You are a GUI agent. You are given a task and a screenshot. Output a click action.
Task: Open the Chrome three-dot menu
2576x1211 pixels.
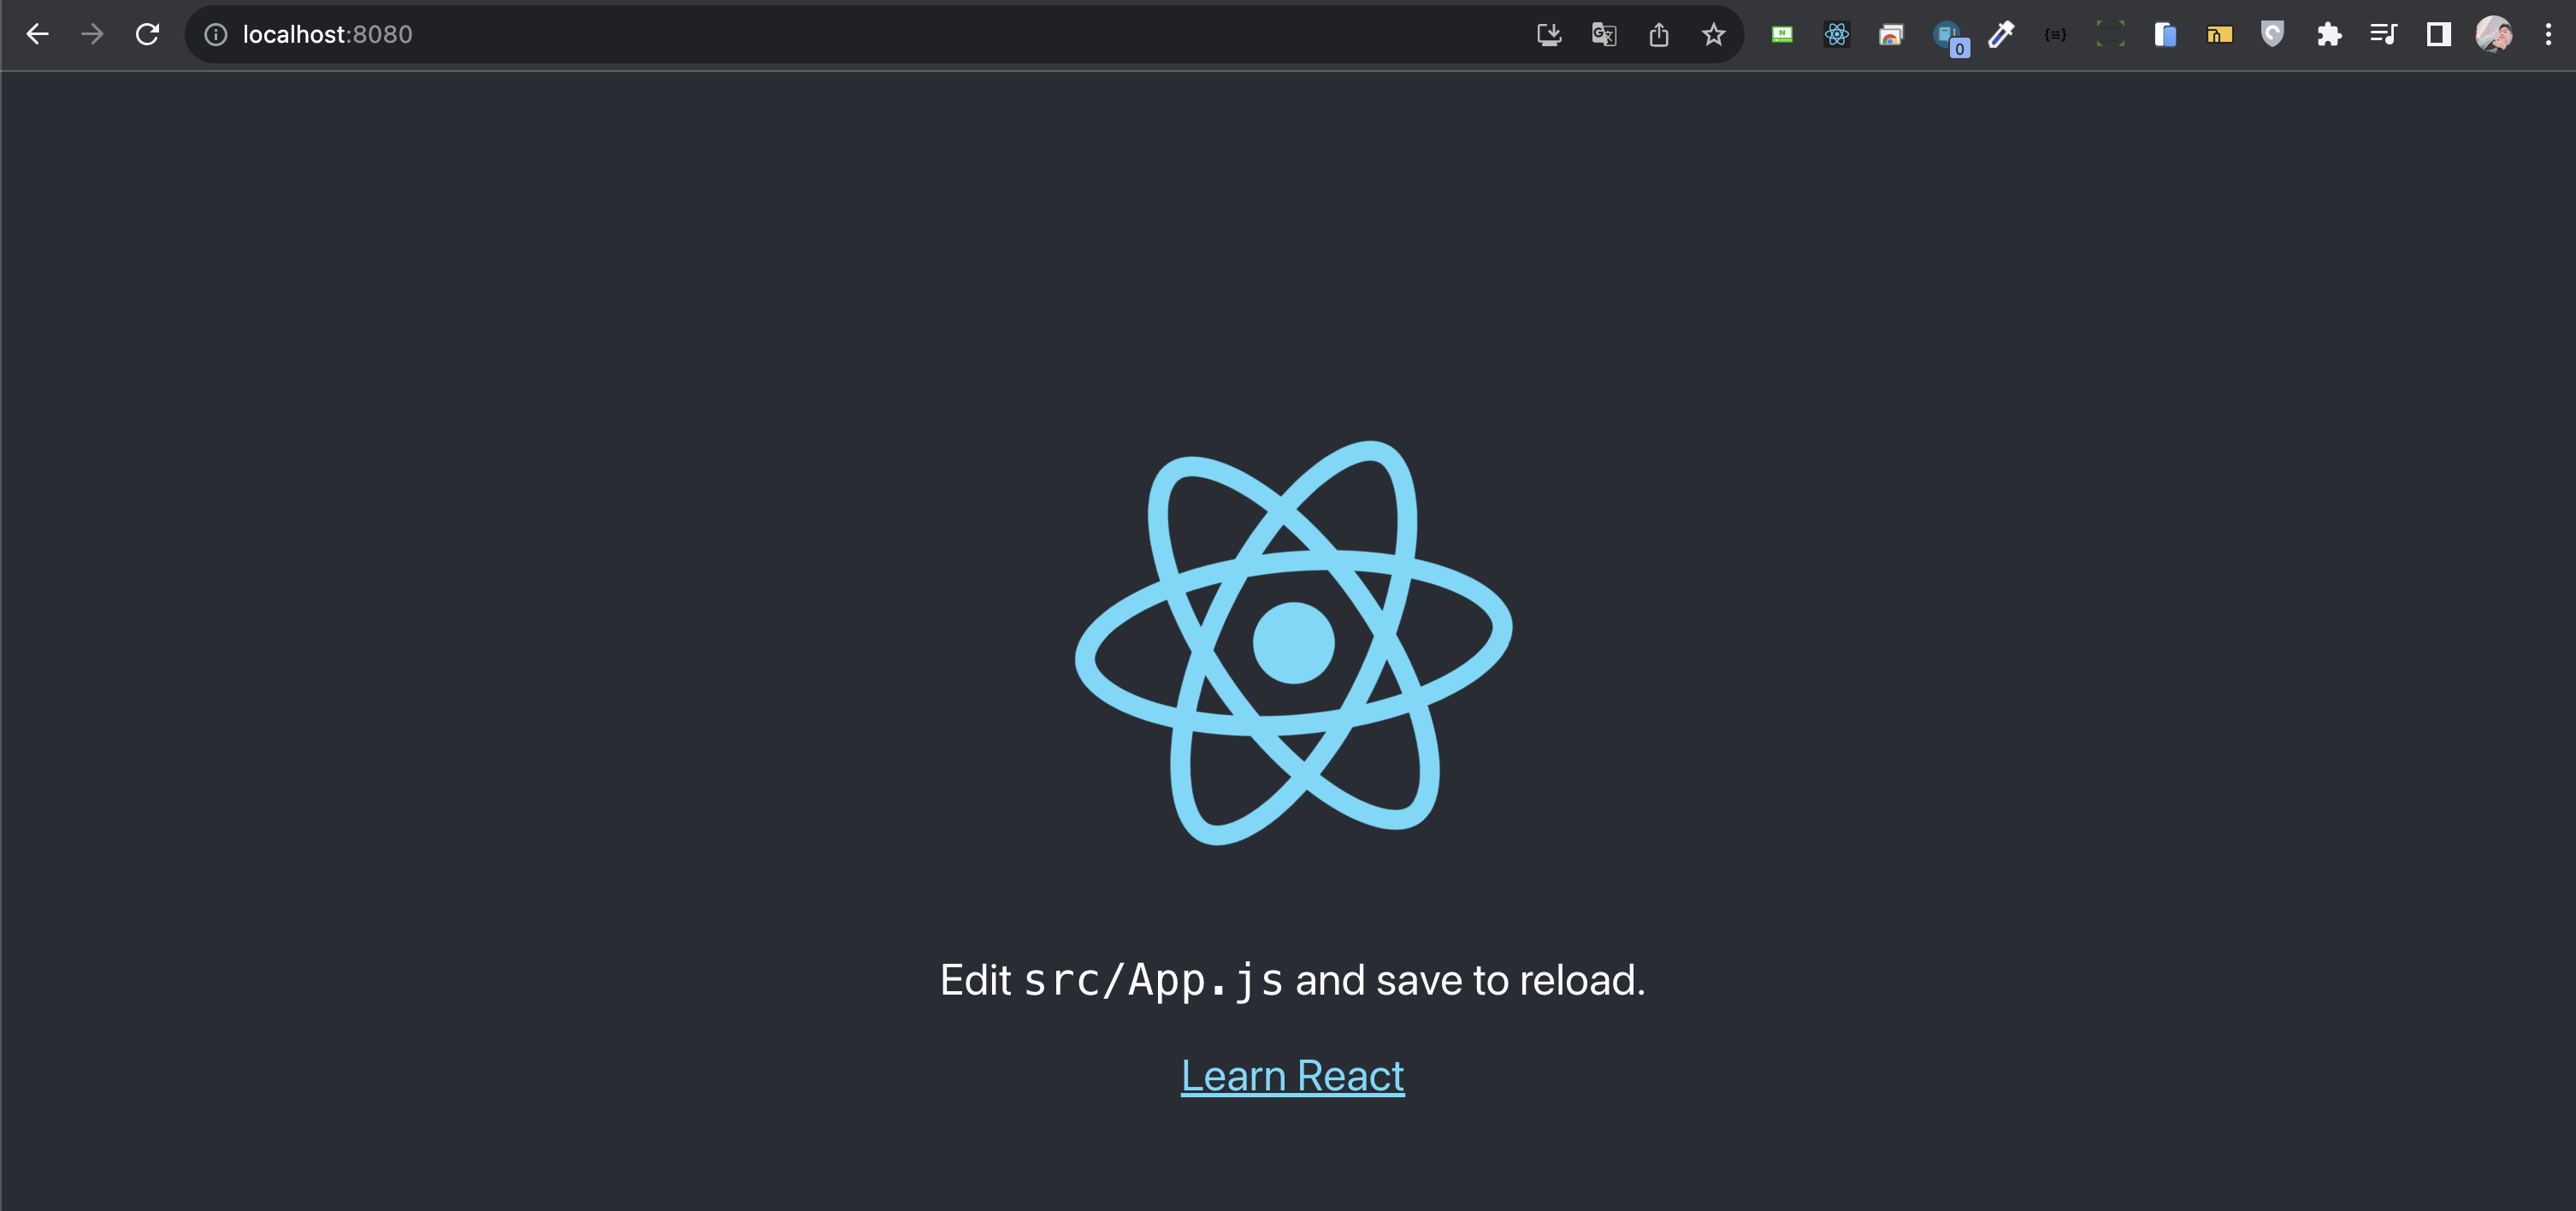(2548, 35)
